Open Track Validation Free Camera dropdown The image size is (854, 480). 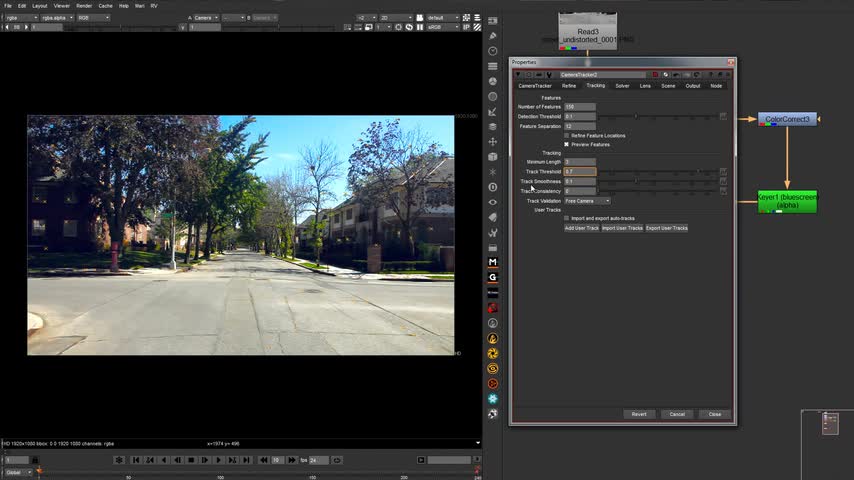[x=587, y=201]
